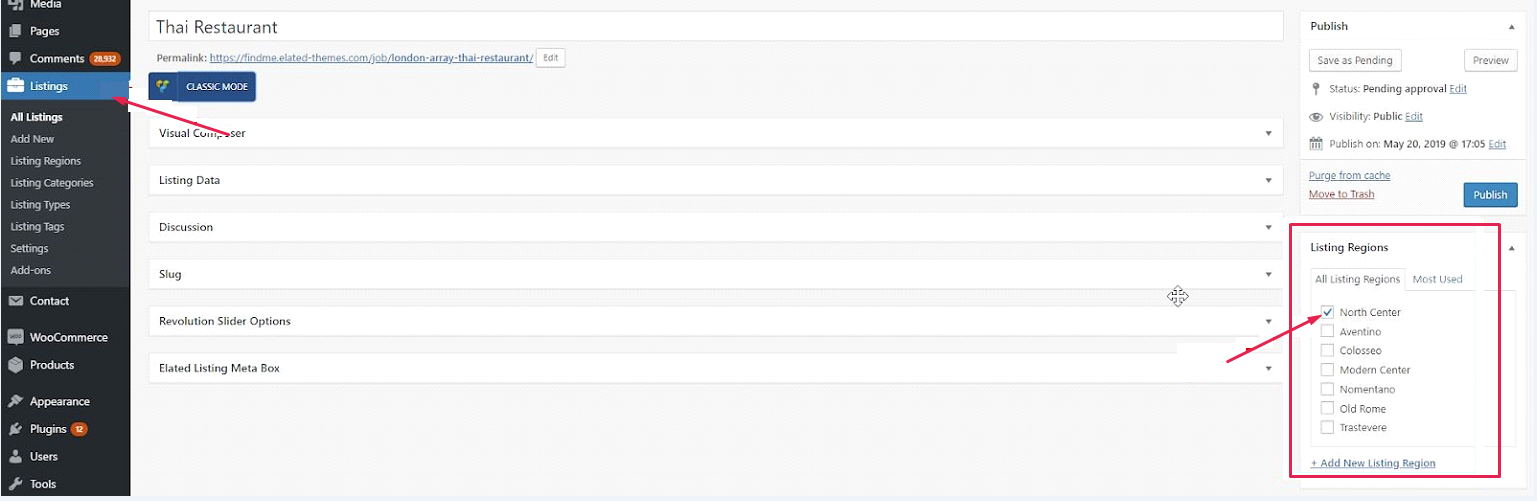
Task: Check the Old Rome region
Action: (1327, 408)
